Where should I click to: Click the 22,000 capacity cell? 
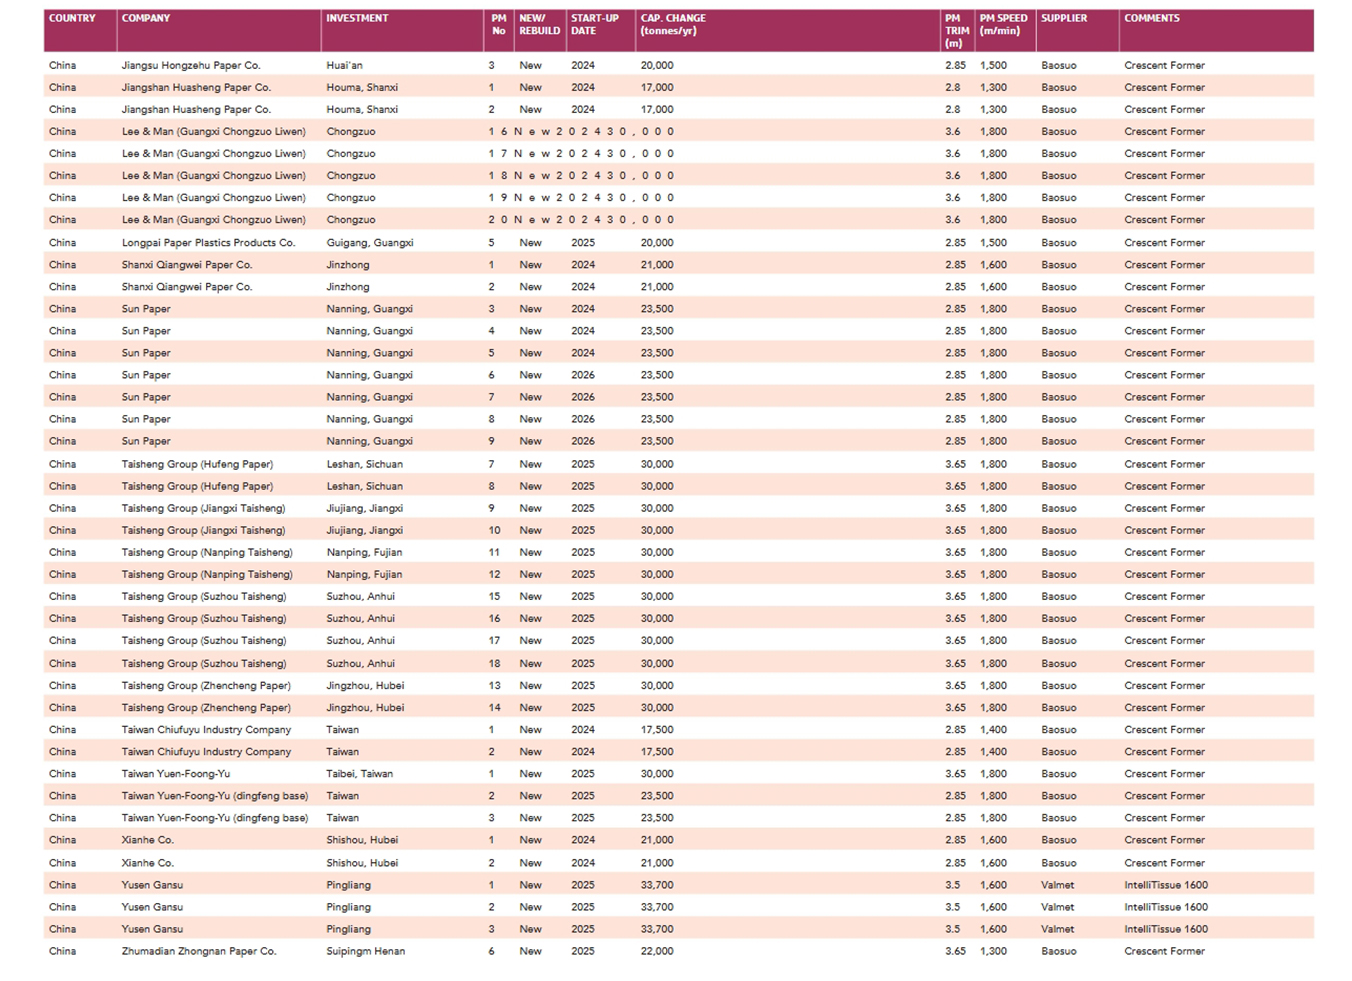point(657,951)
